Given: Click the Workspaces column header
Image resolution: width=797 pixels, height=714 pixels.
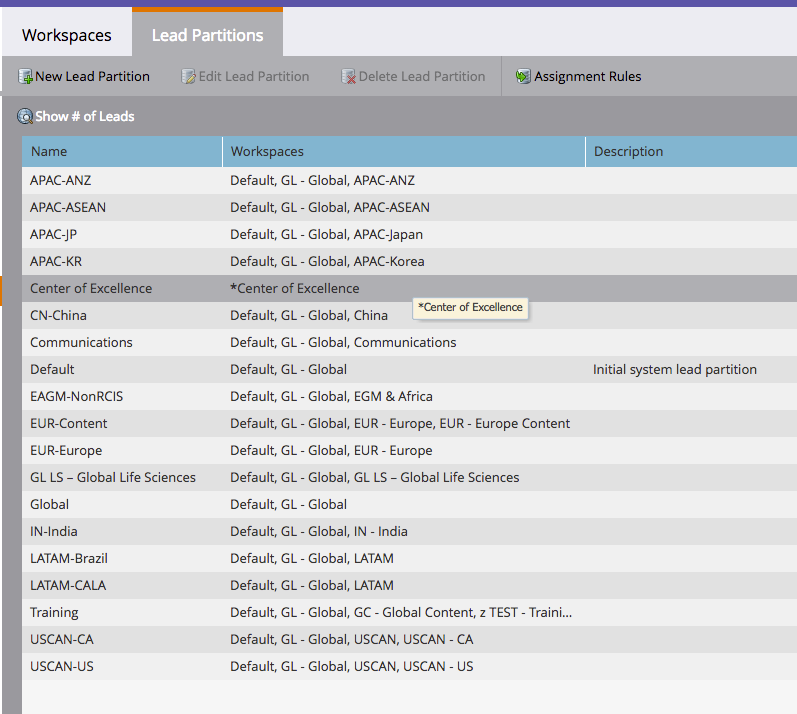Looking at the screenshot, I should [404, 151].
